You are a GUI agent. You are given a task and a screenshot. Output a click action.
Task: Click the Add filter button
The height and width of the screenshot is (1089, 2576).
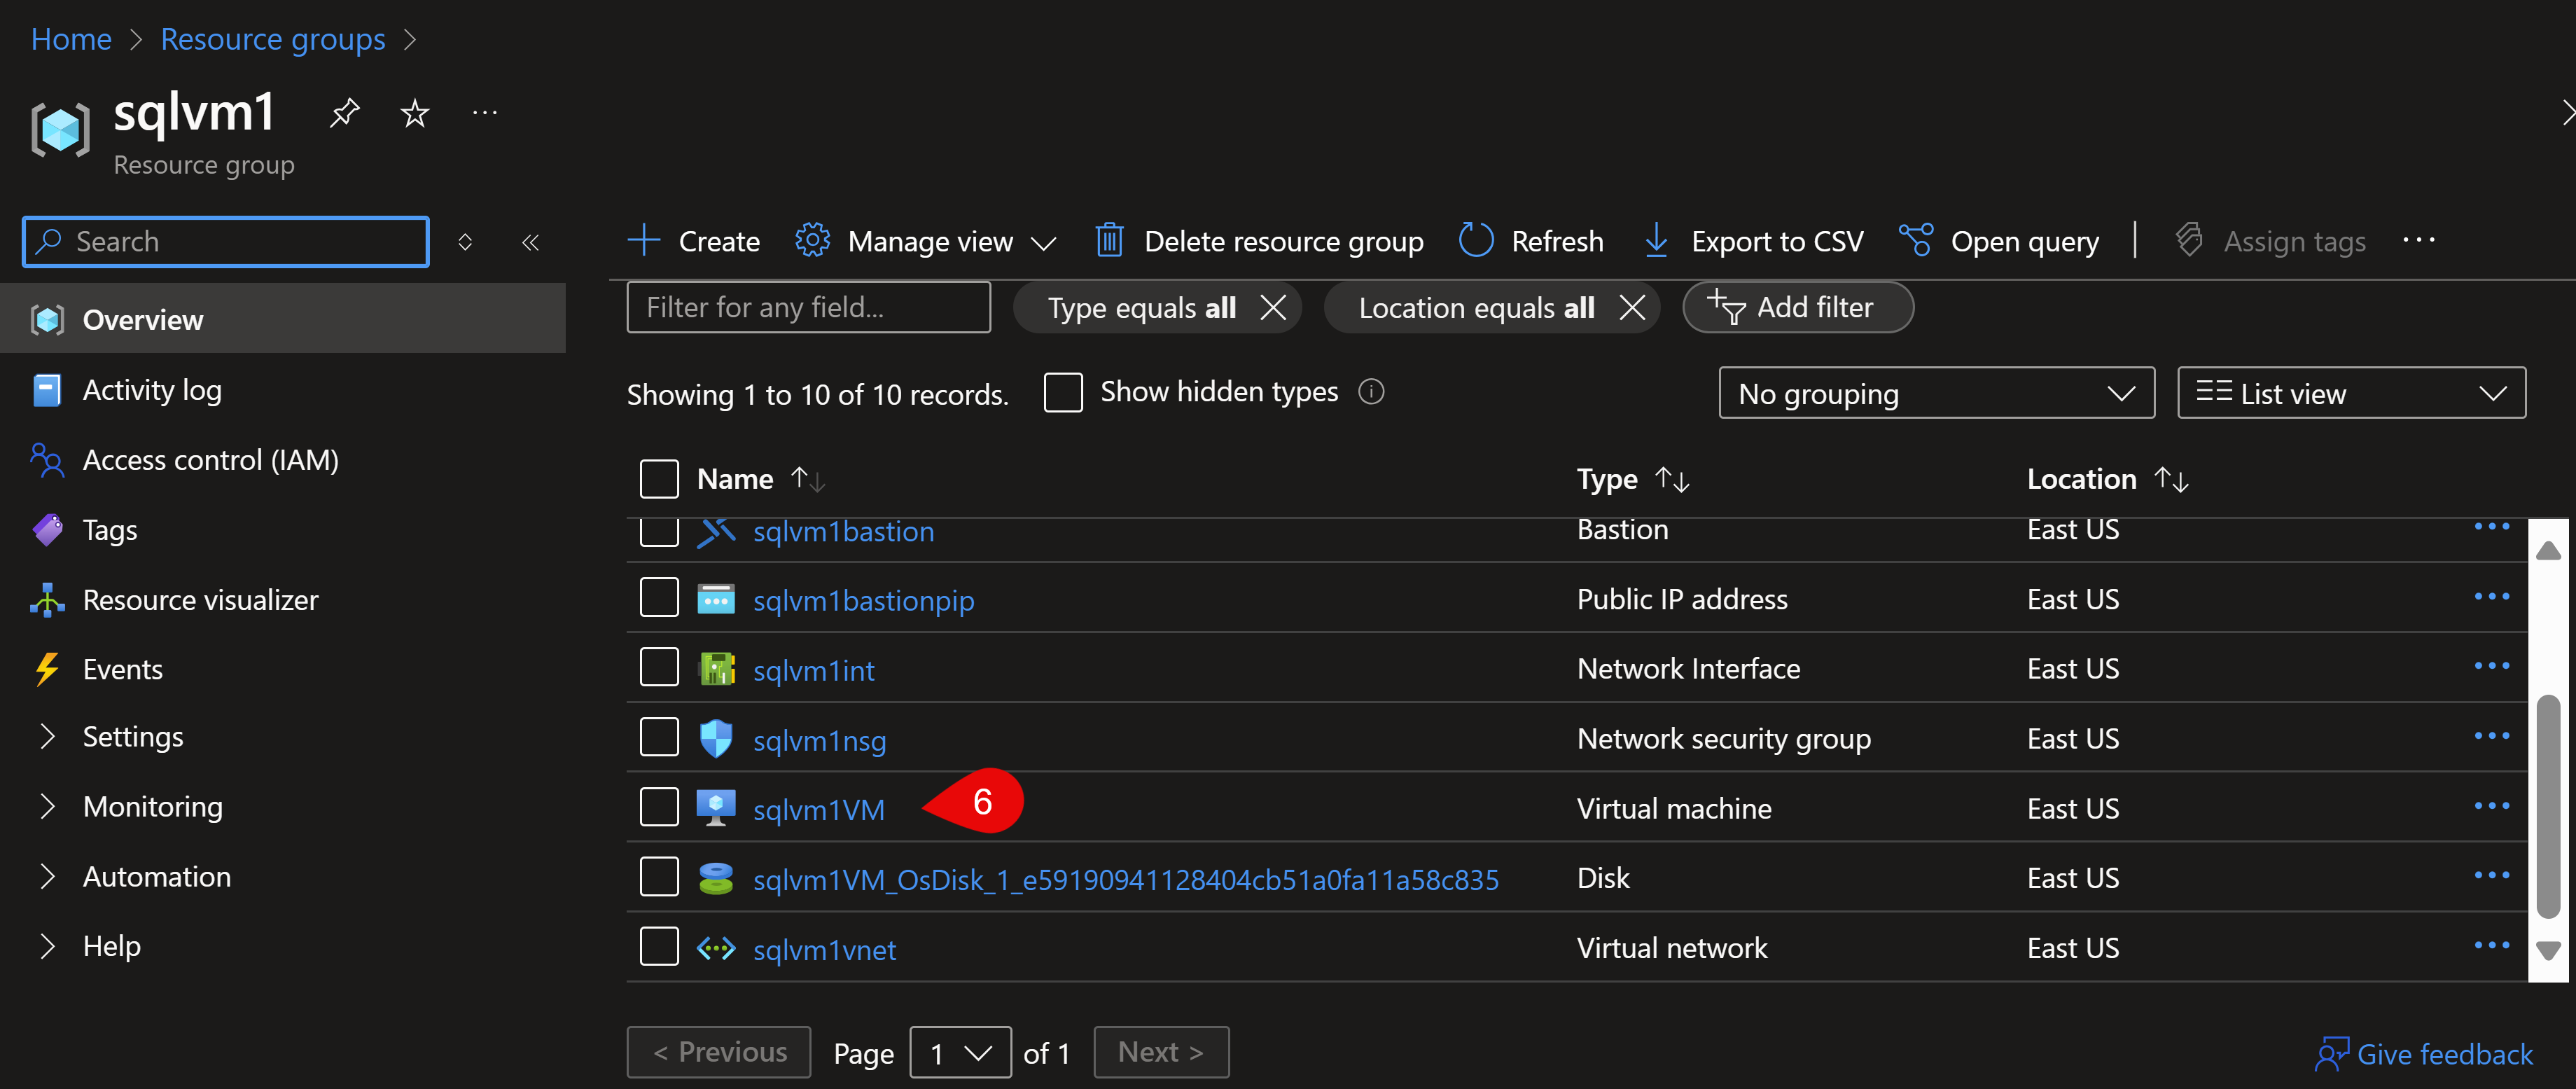point(1797,308)
